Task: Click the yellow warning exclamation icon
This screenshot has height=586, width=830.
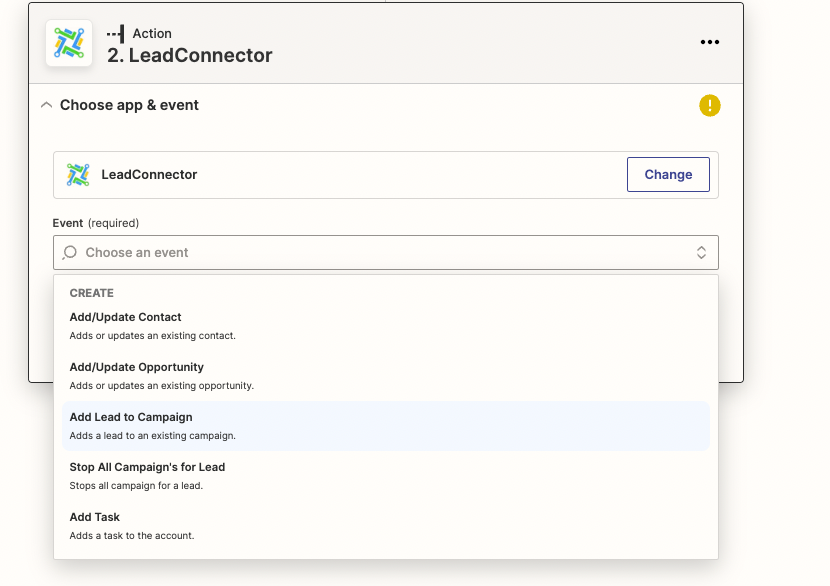Action: pos(709,105)
